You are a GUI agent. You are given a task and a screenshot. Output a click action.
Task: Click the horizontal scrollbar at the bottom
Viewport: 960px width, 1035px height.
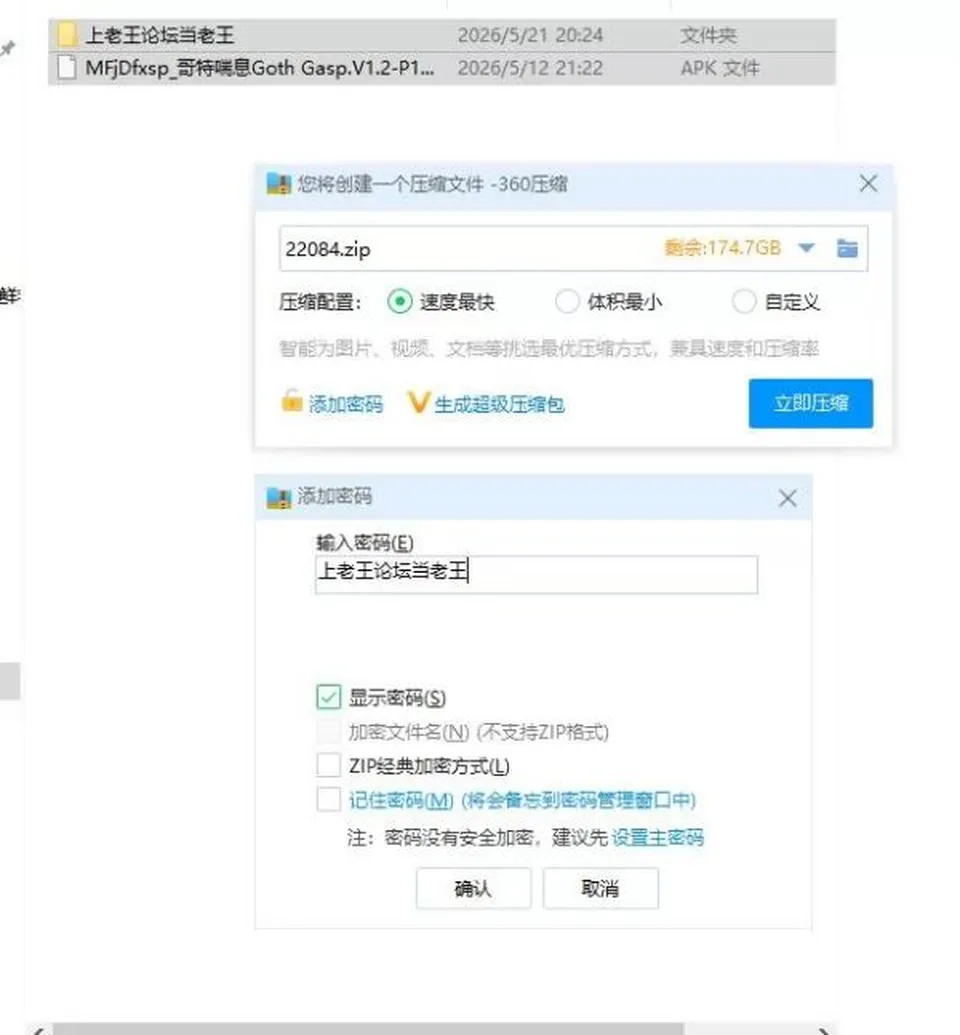click(369, 1029)
